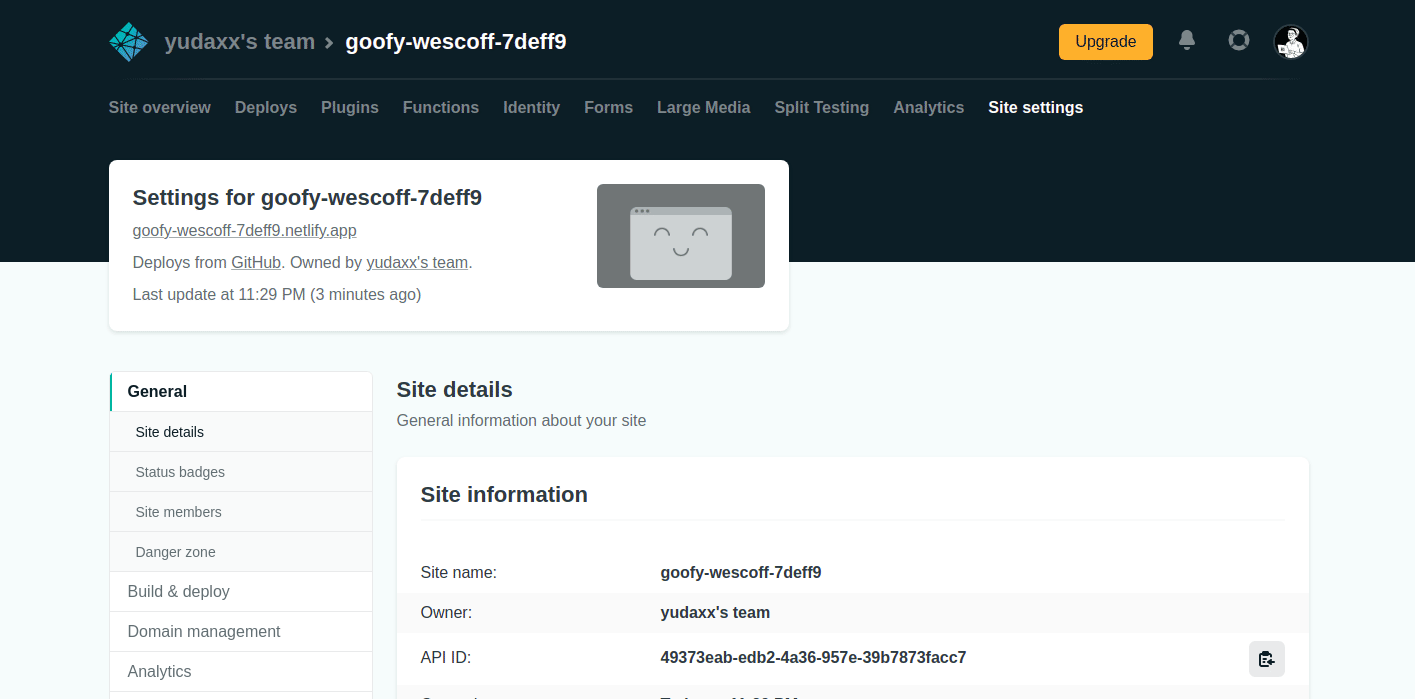
Task: Select Site details sidebar item
Action: [241, 432]
